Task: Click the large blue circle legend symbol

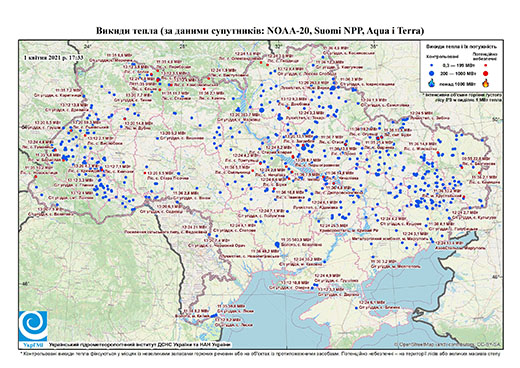Action: coord(431,73)
